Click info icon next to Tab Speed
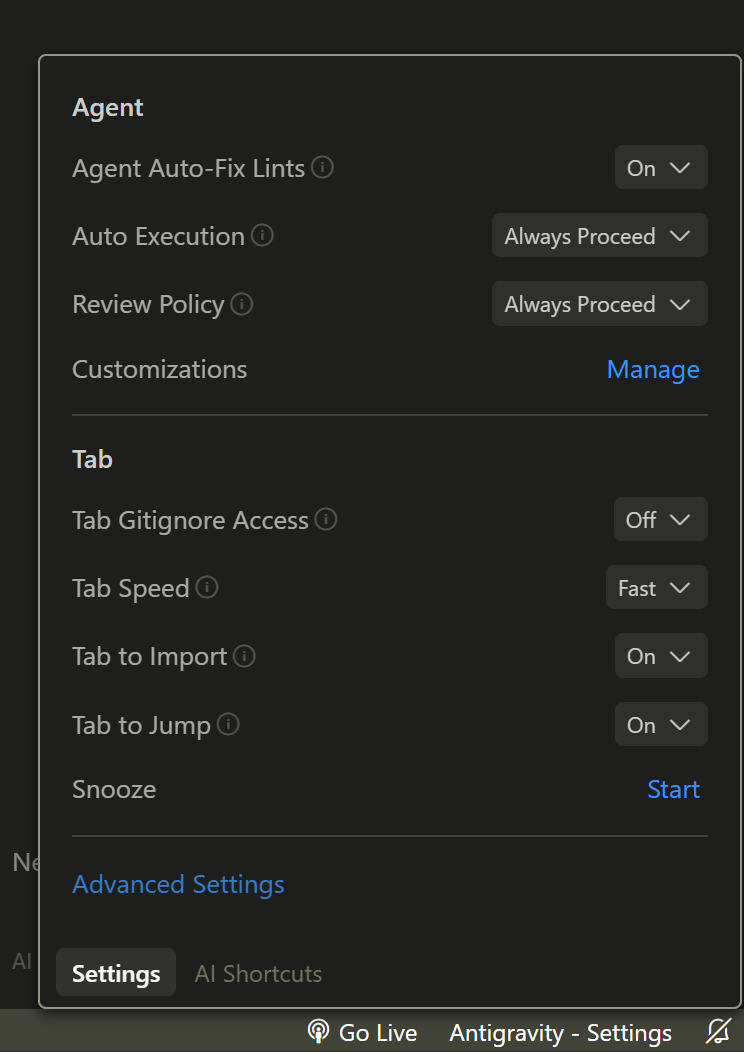The width and height of the screenshot is (744, 1052). coord(207,587)
